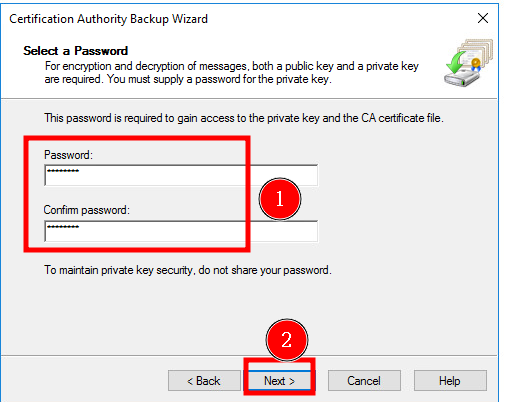Abort the wizard using Cancel
Image resolution: width=506 pixels, height=402 pixels.
(364, 380)
